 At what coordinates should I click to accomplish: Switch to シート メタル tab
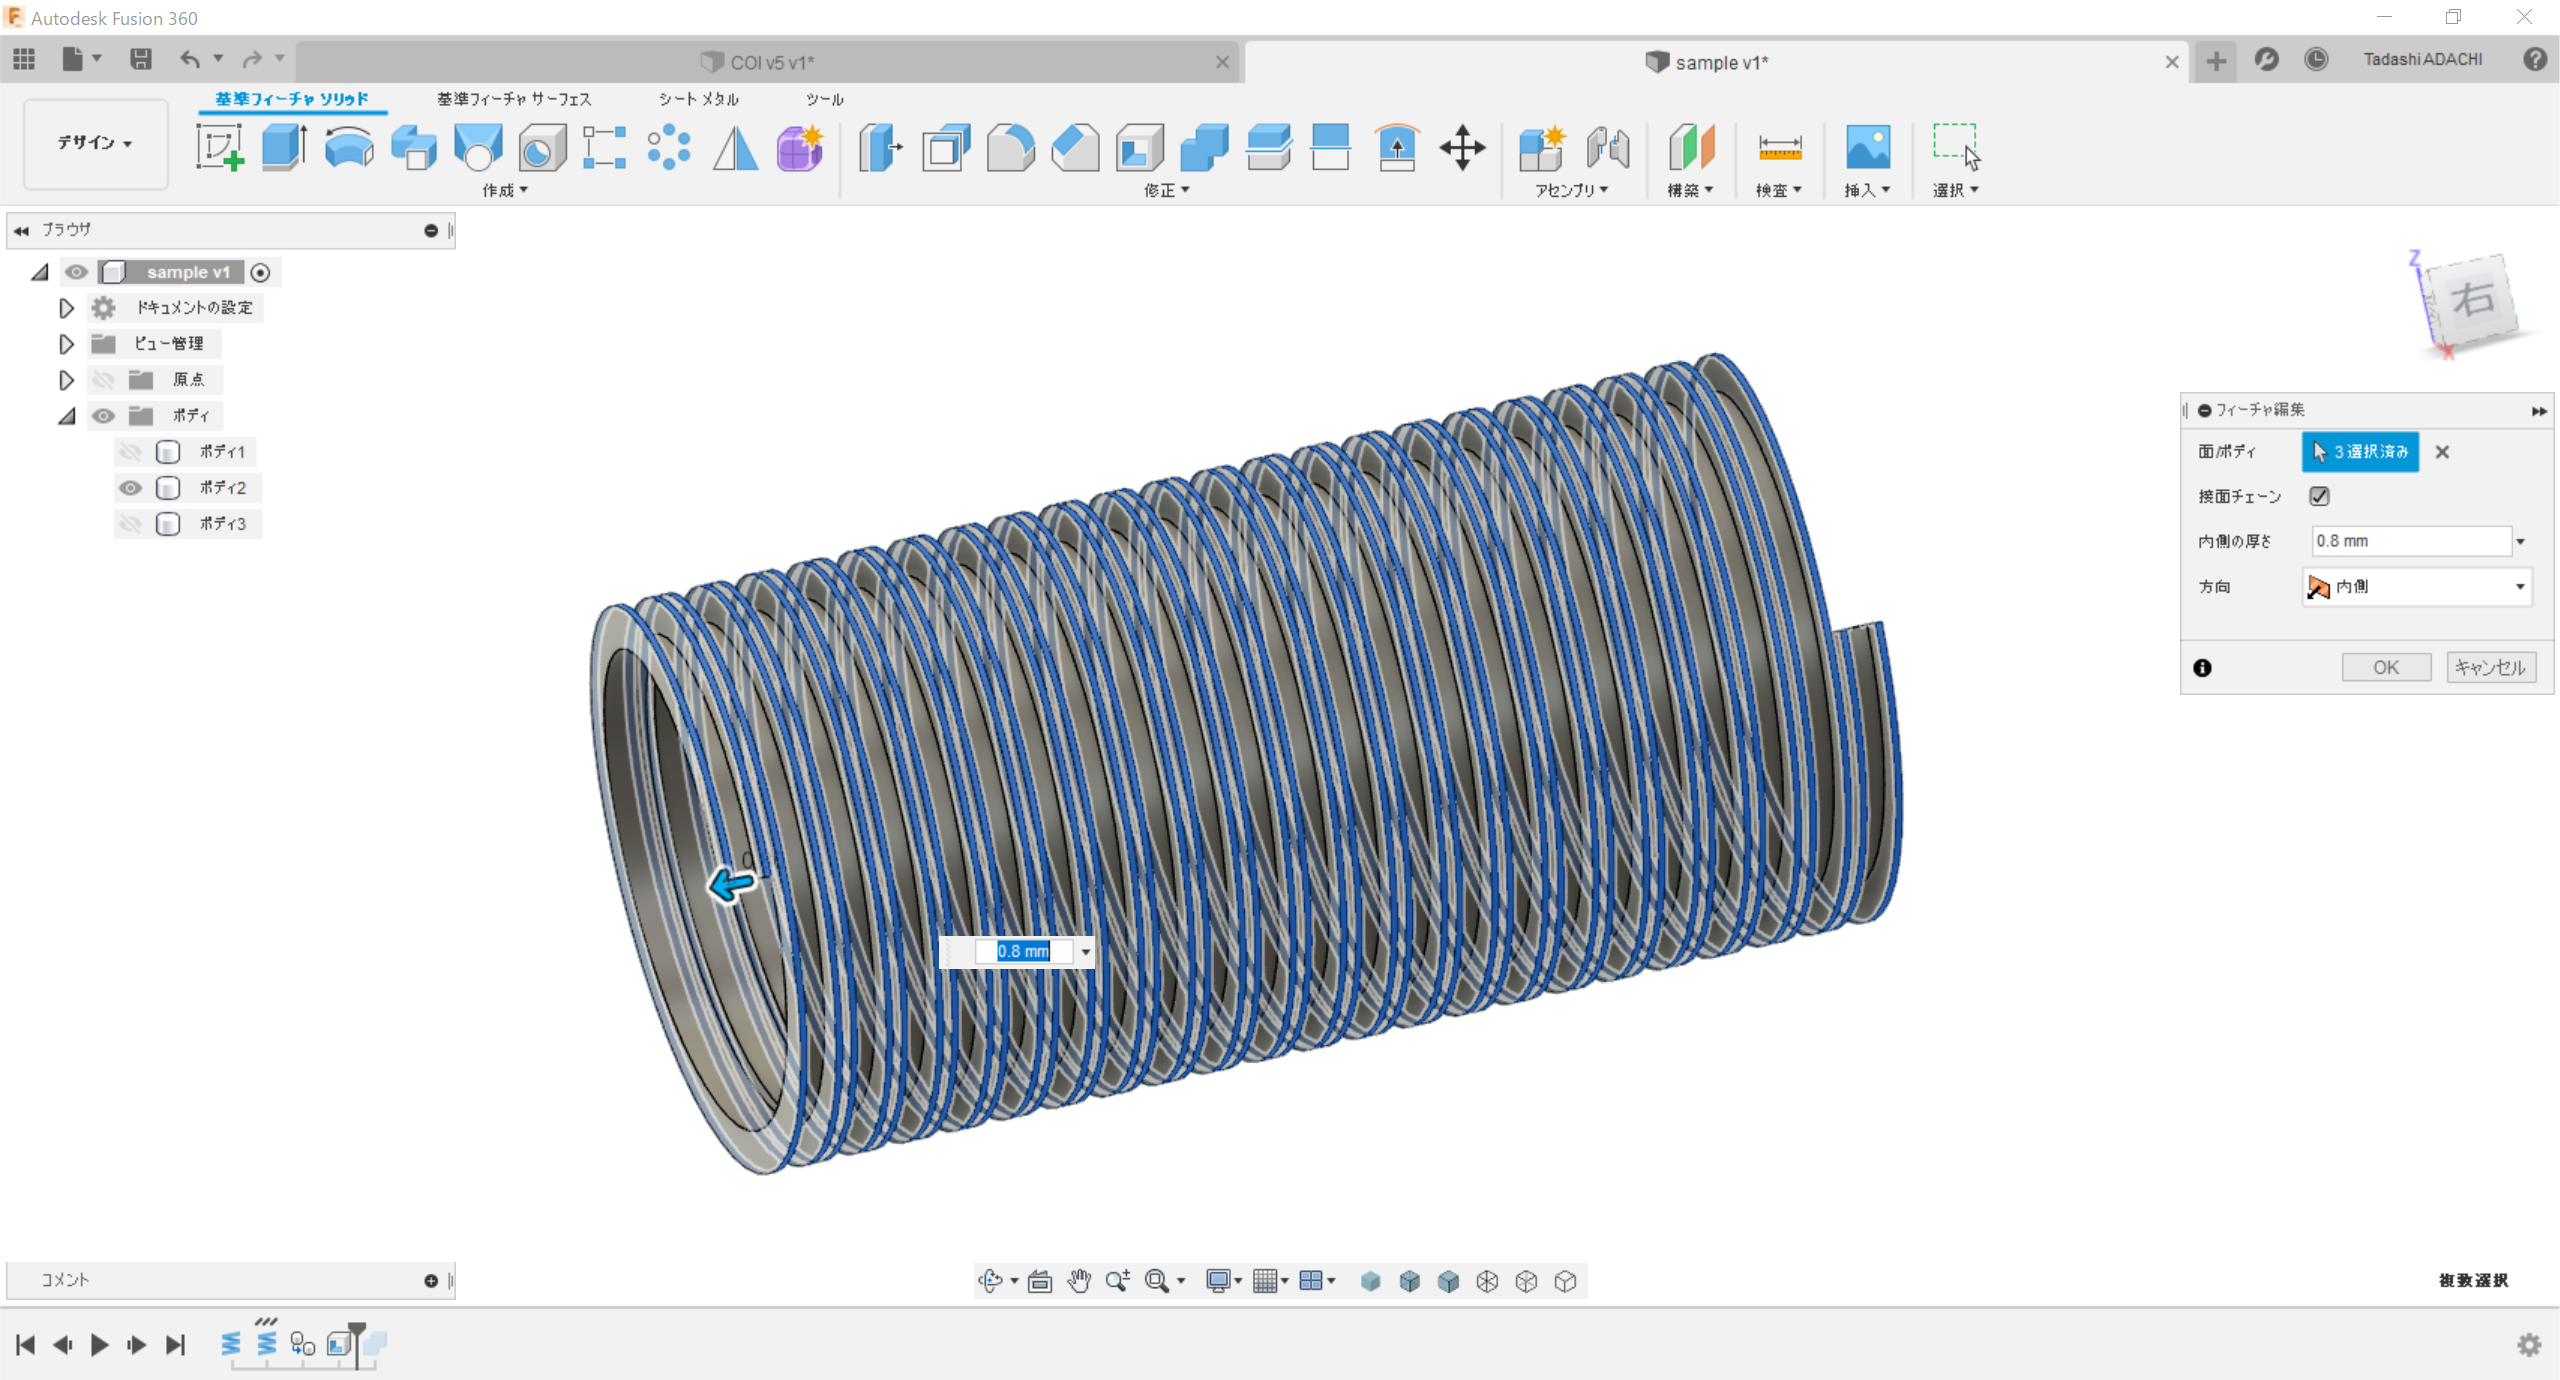(698, 99)
